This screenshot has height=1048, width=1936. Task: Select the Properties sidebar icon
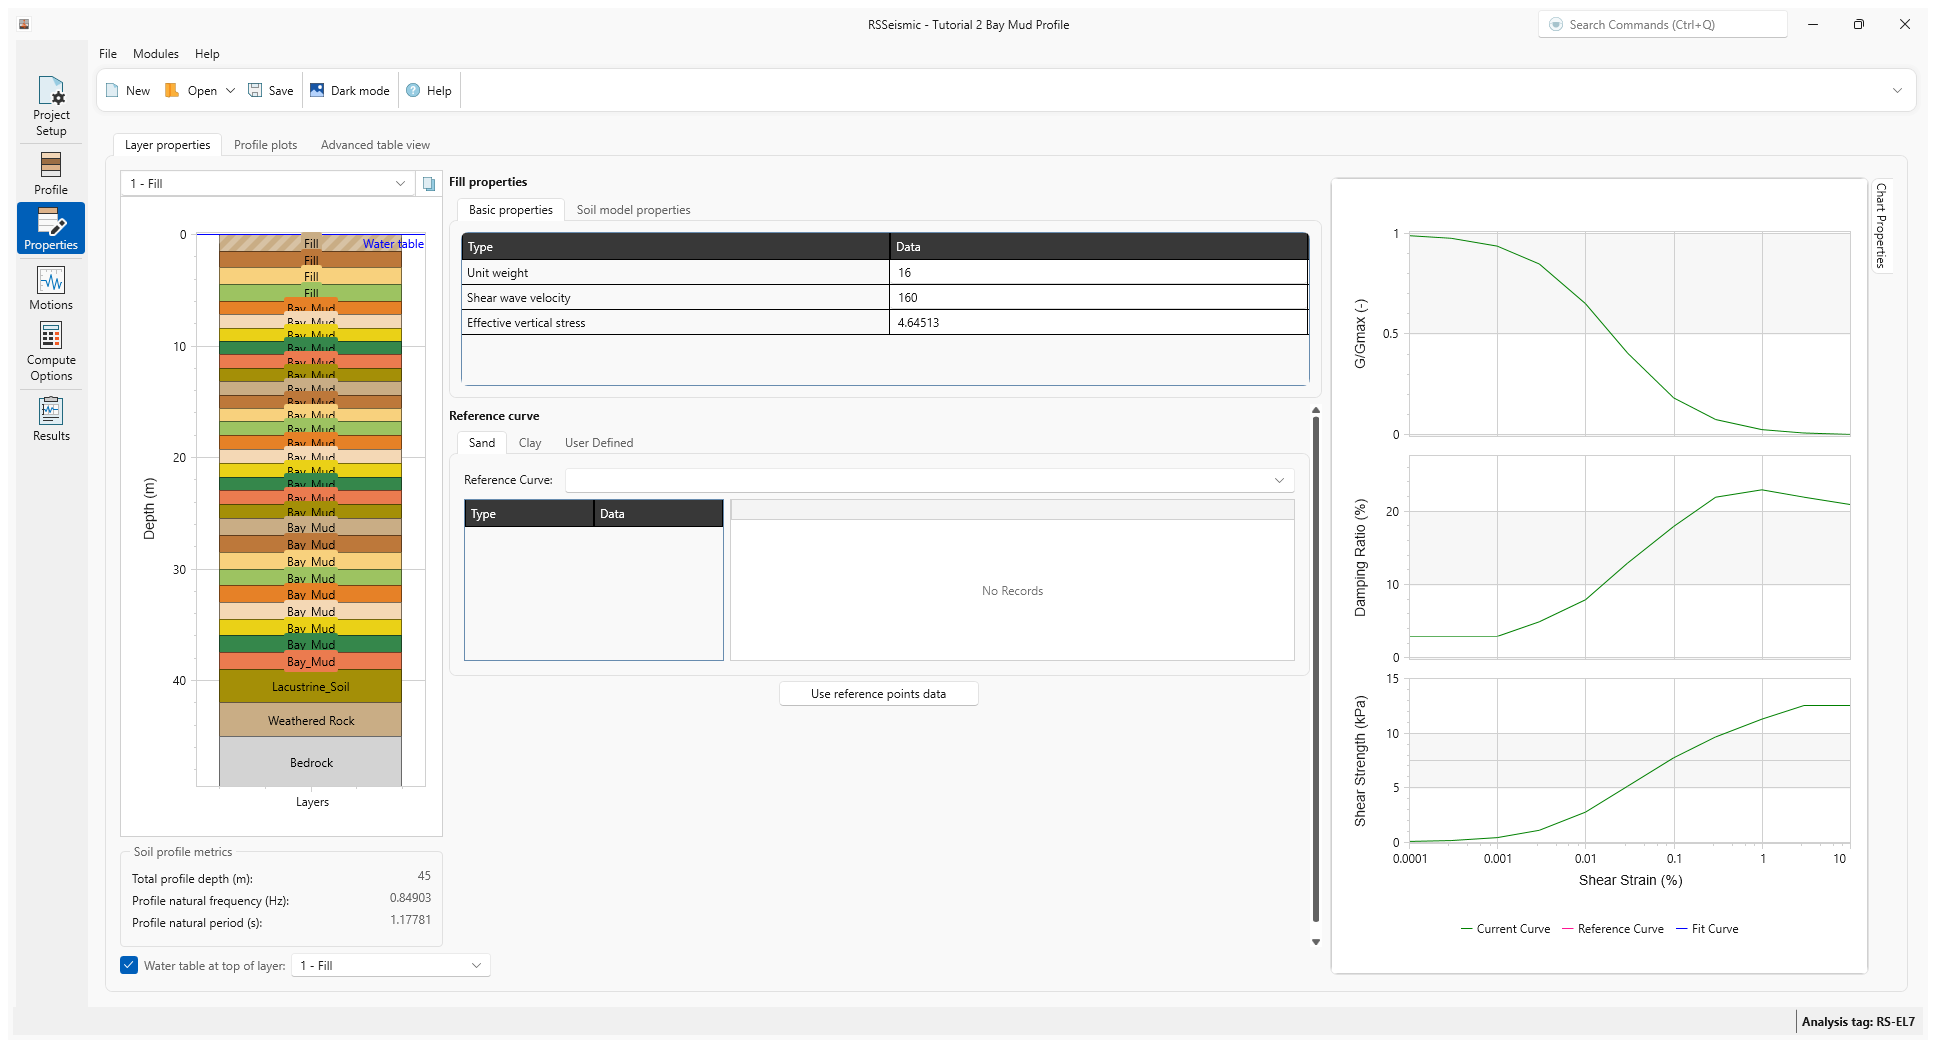point(51,228)
